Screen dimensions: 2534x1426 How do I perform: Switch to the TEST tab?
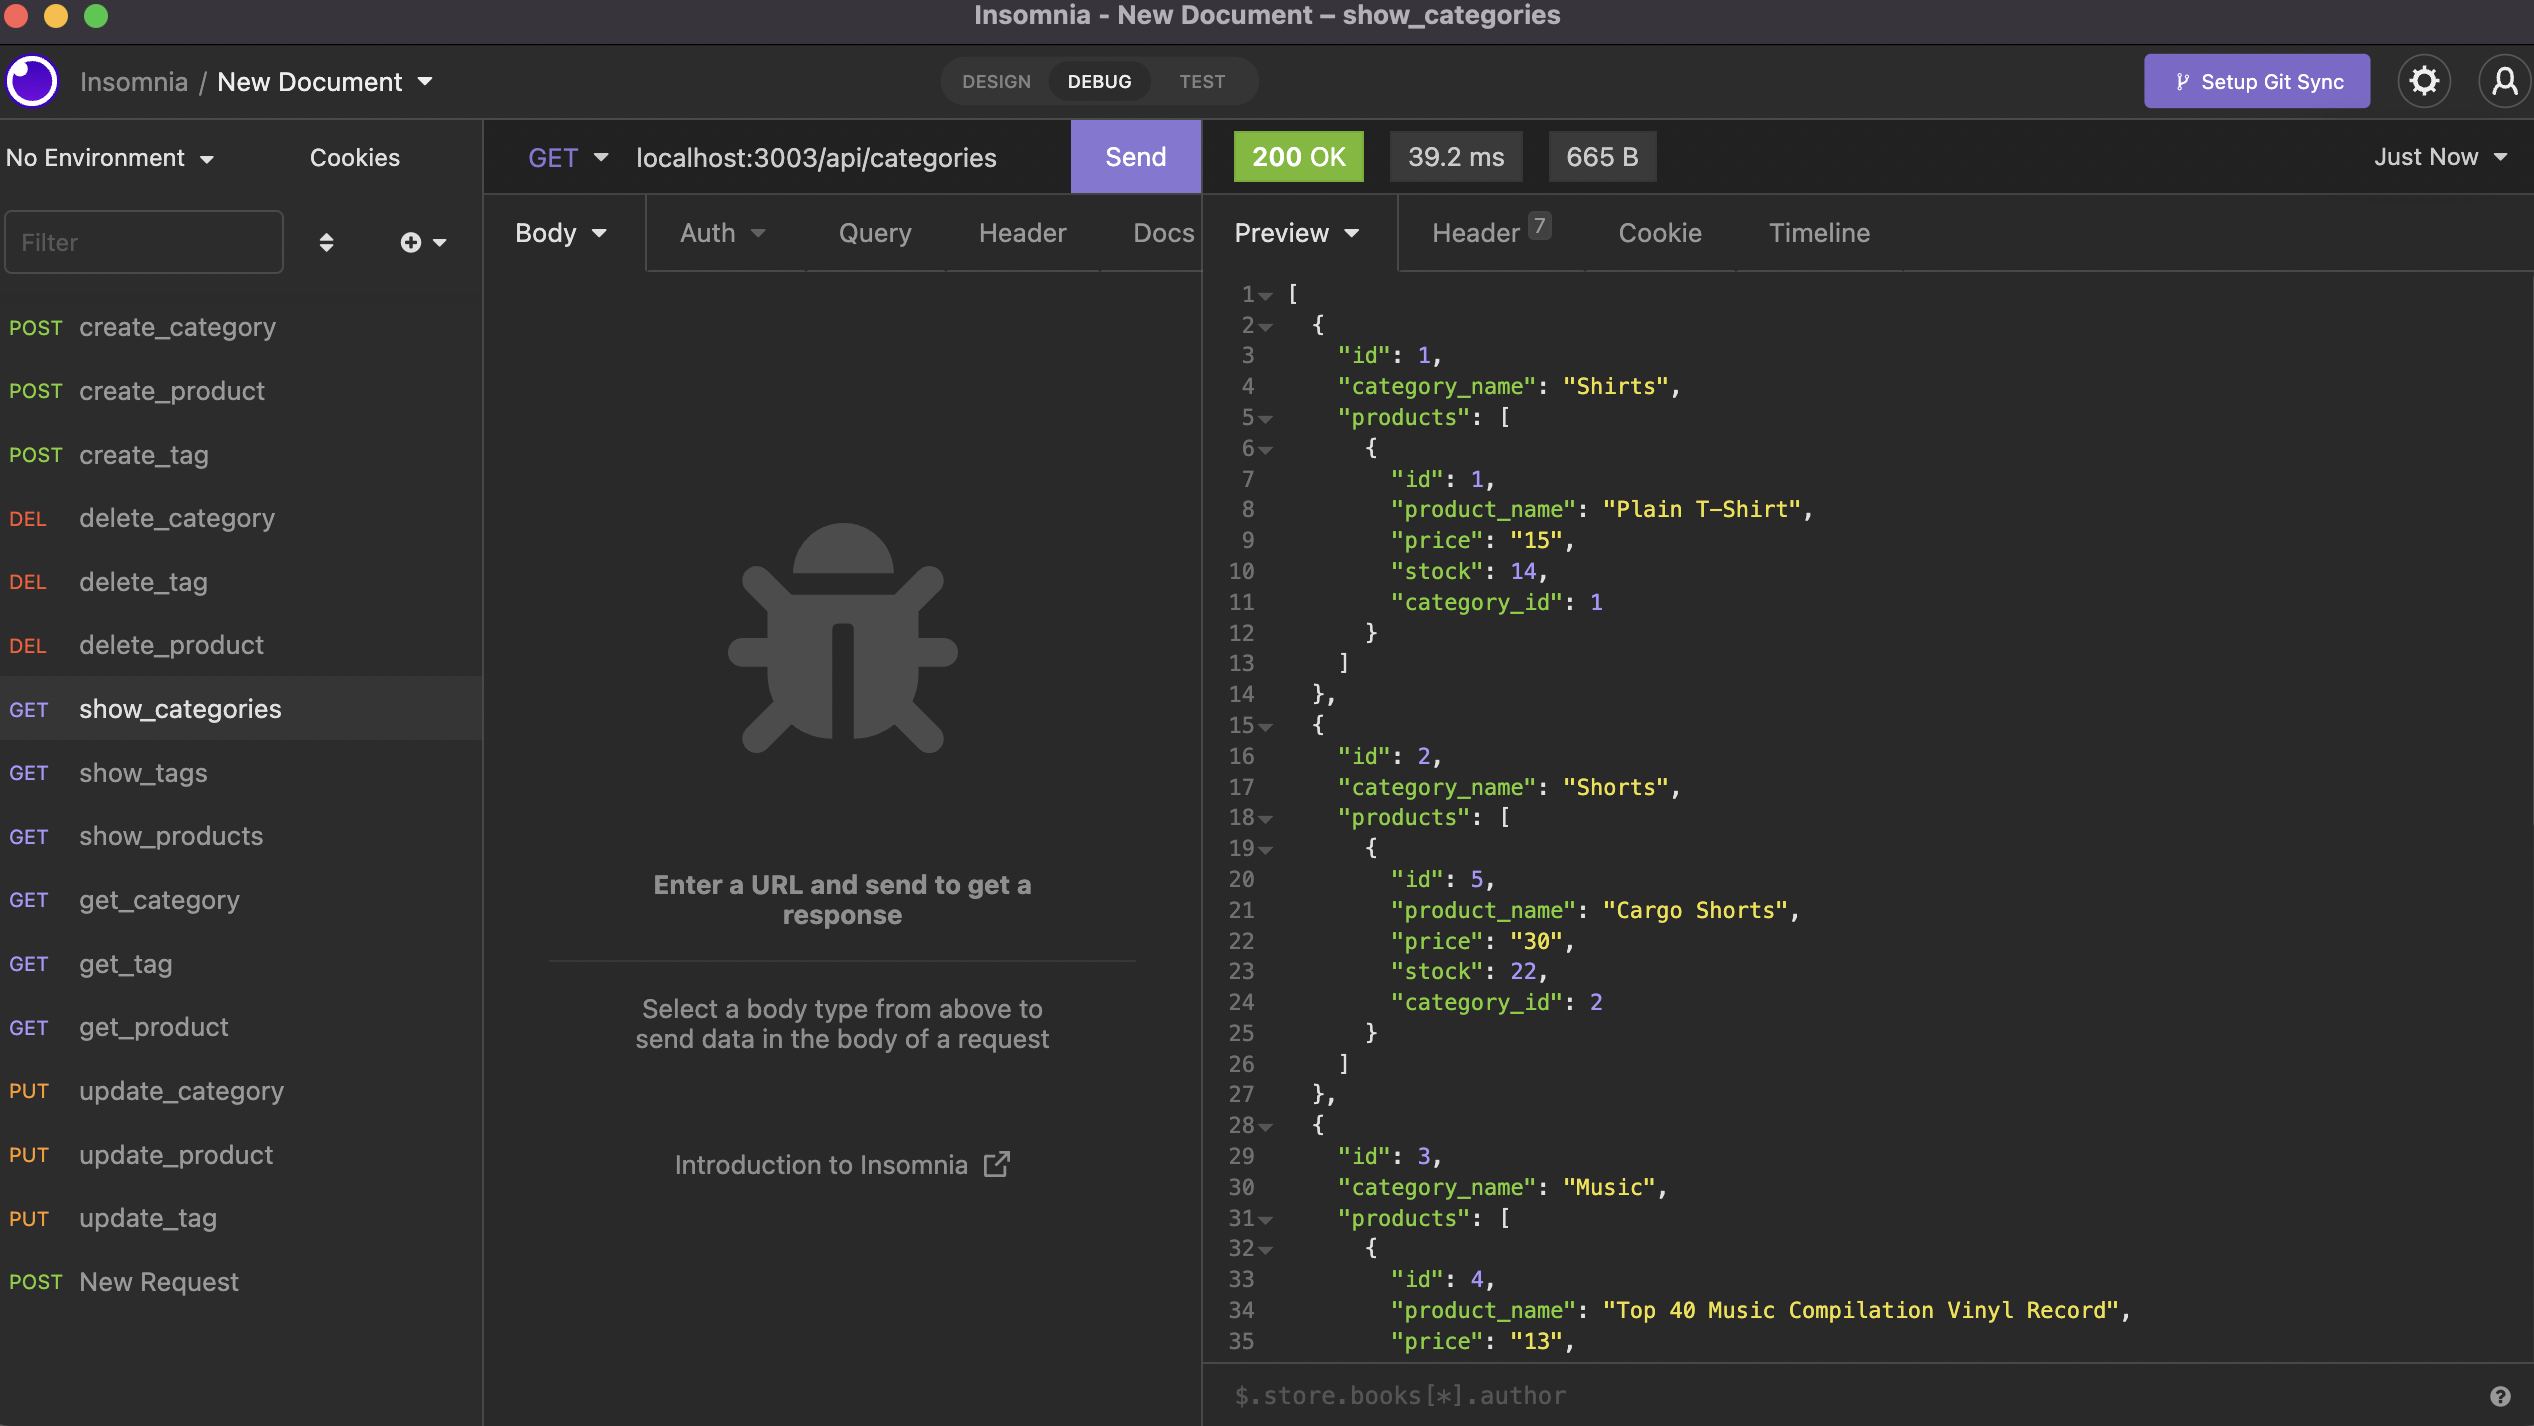[x=1201, y=82]
